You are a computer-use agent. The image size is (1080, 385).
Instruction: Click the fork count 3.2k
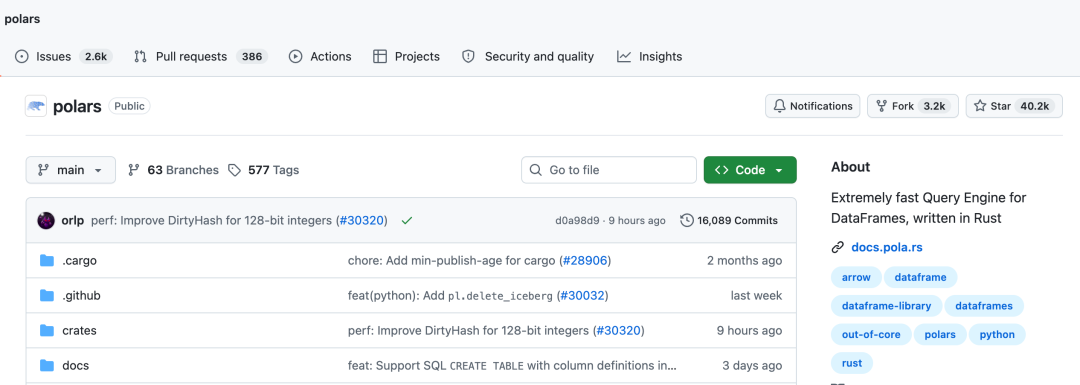coord(935,106)
